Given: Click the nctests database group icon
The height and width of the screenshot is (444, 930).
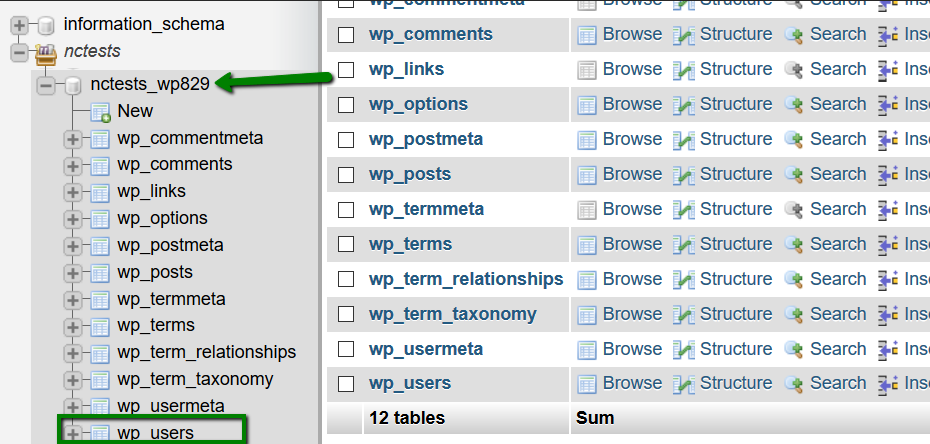Looking at the screenshot, I should [x=46, y=52].
